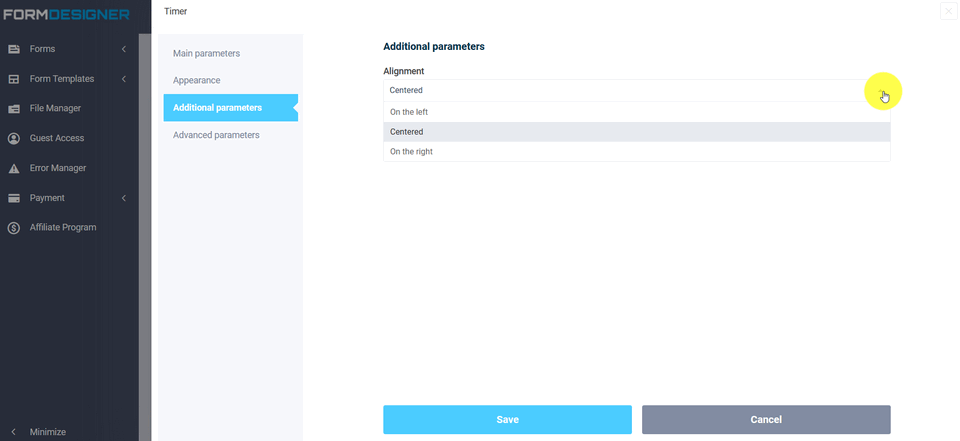Click the Affiliate Program dollar icon

click(14, 228)
